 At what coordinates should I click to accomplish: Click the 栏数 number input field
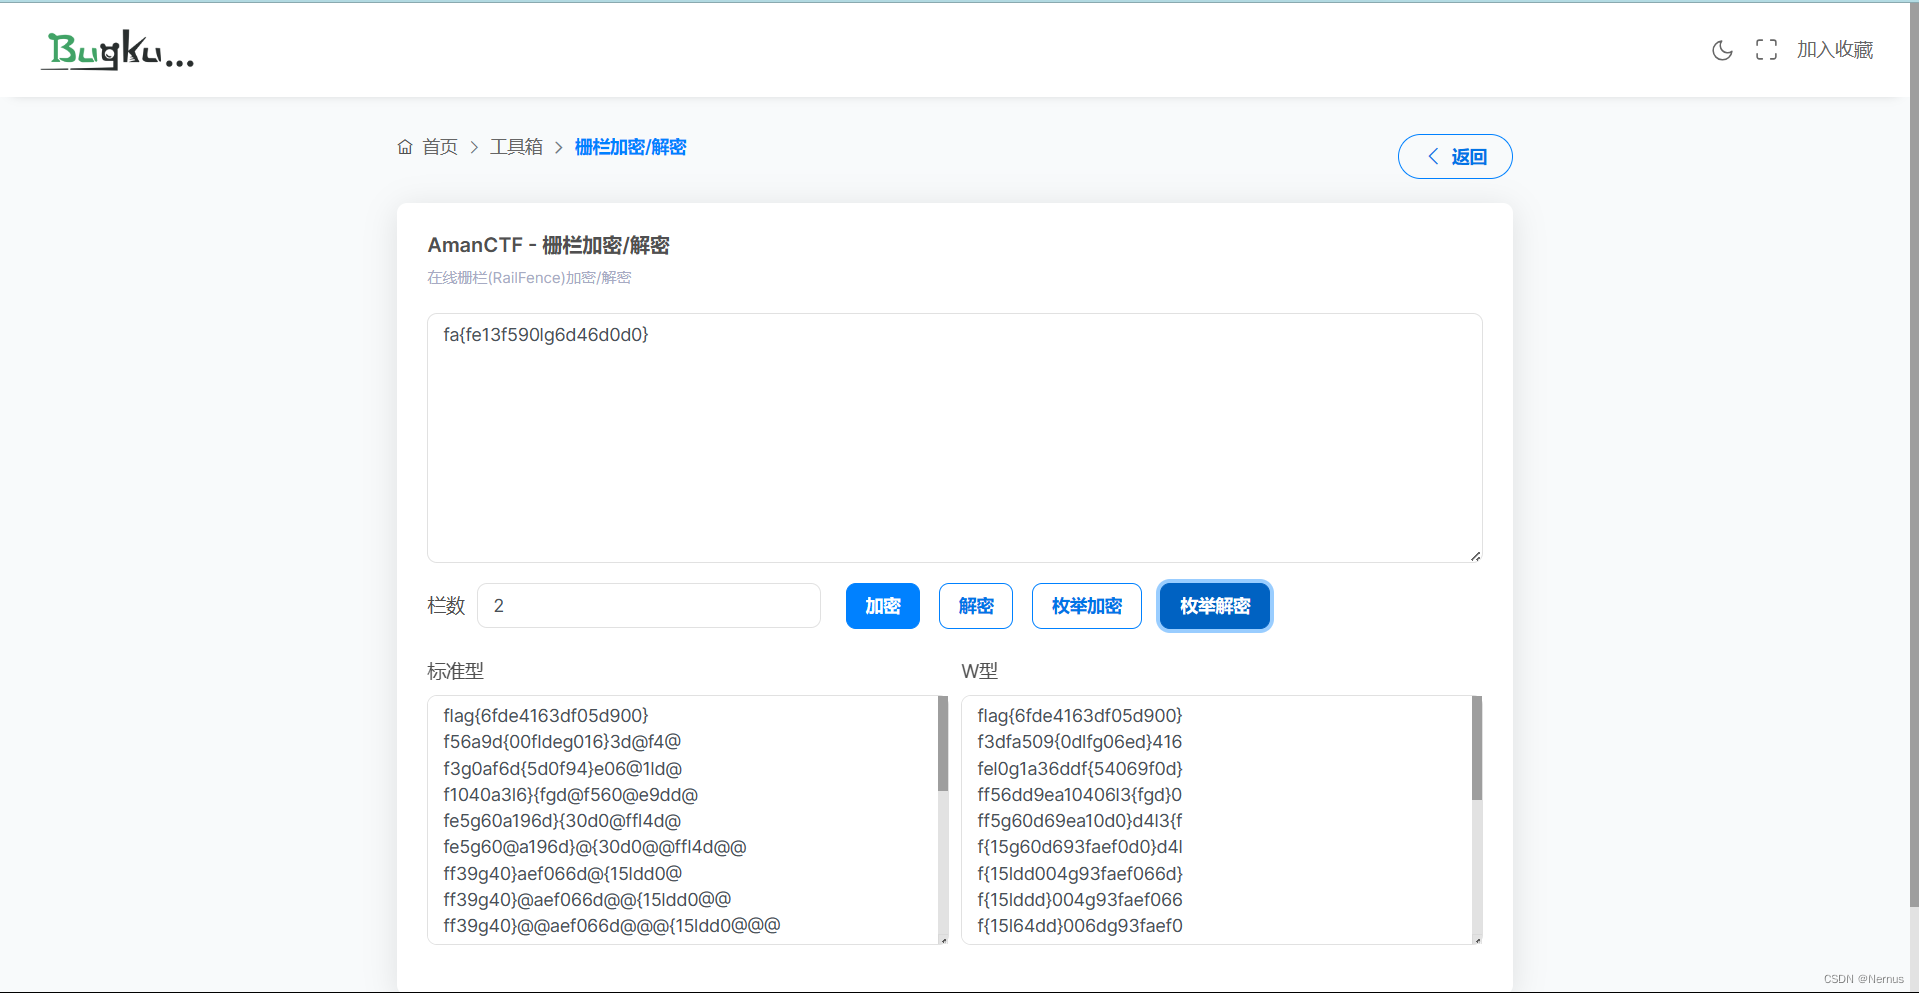click(x=649, y=605)
